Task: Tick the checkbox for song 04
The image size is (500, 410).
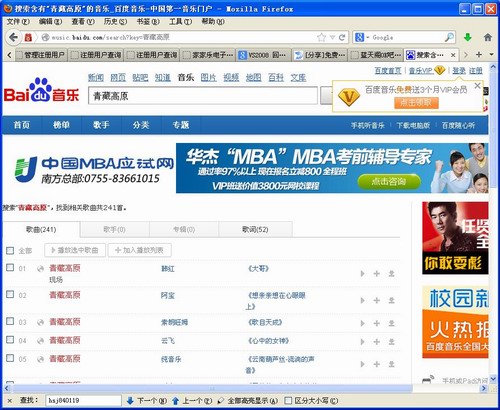Action: point(10,339)
